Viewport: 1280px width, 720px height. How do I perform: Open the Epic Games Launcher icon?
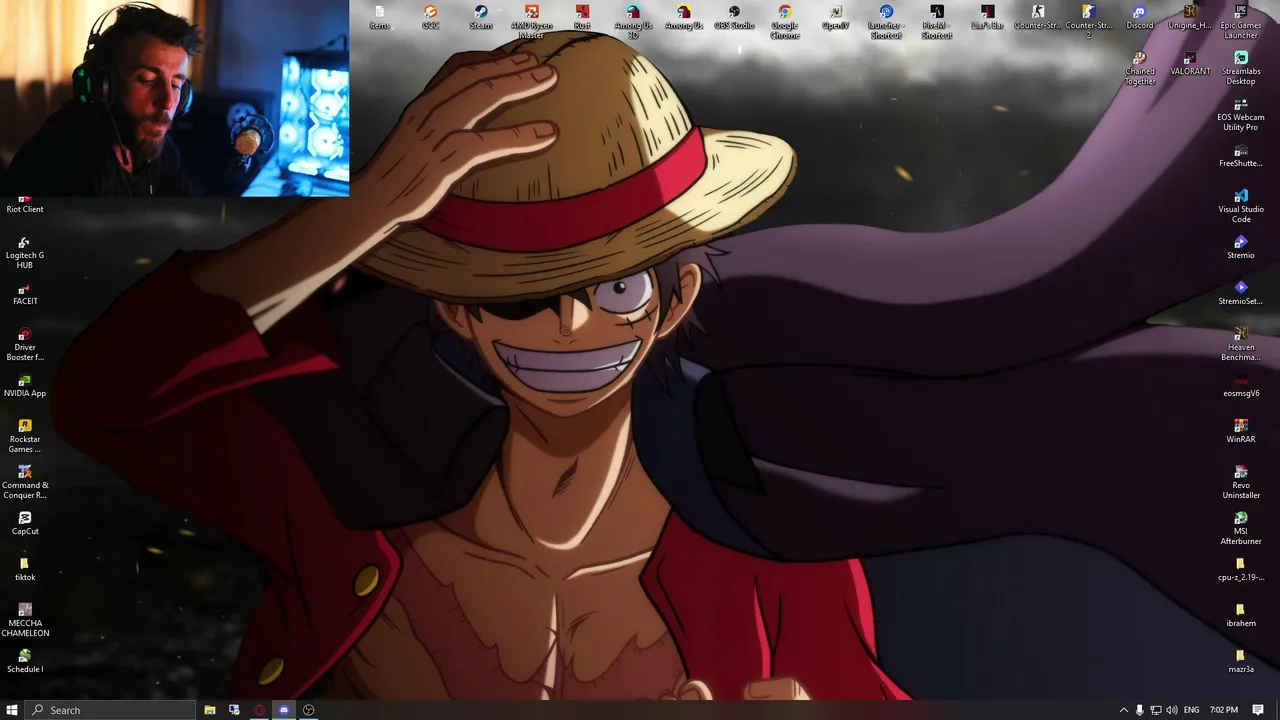(1241, 22)
